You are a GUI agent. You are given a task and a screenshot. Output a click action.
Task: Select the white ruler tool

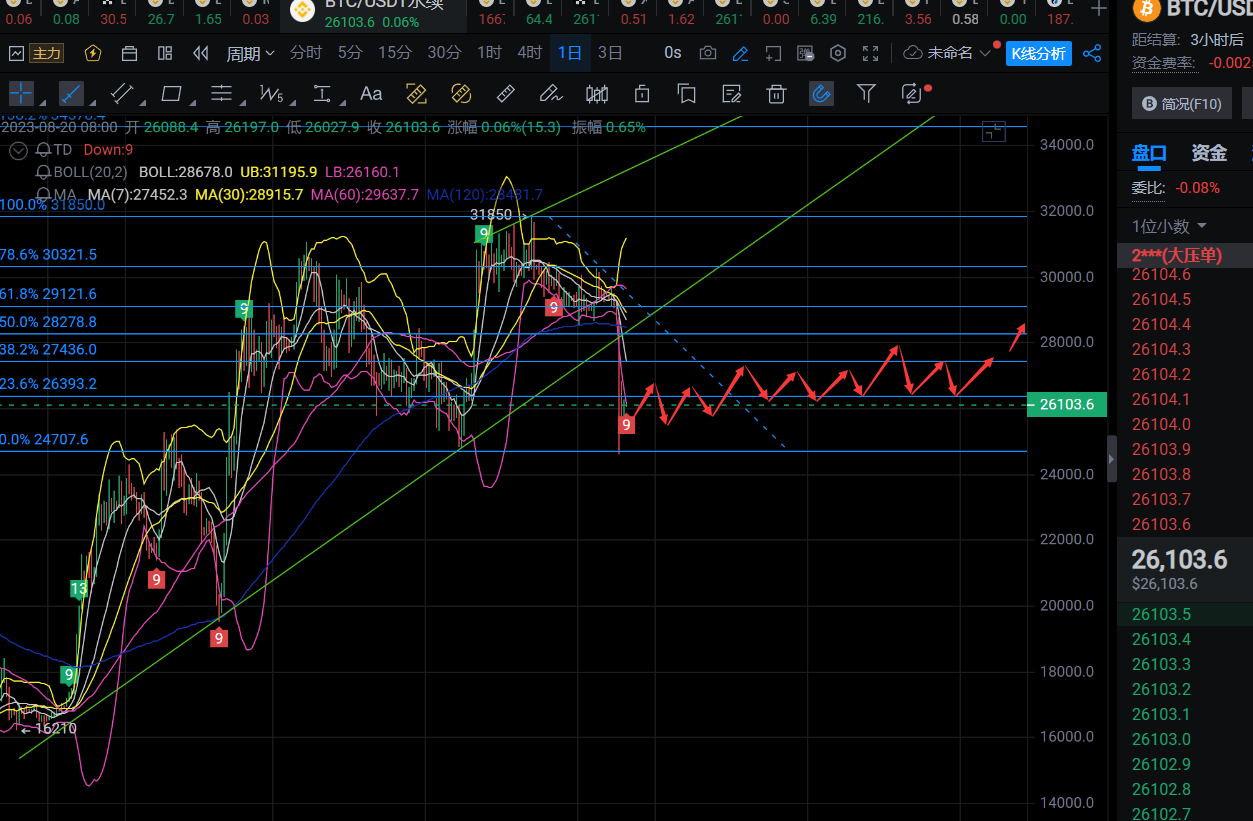506,94
